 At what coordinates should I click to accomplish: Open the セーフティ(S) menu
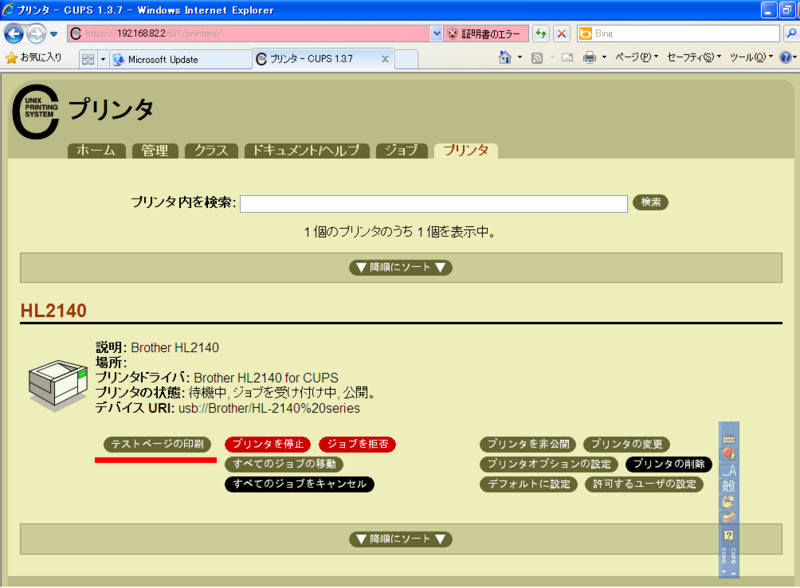(x=694, y=57)
